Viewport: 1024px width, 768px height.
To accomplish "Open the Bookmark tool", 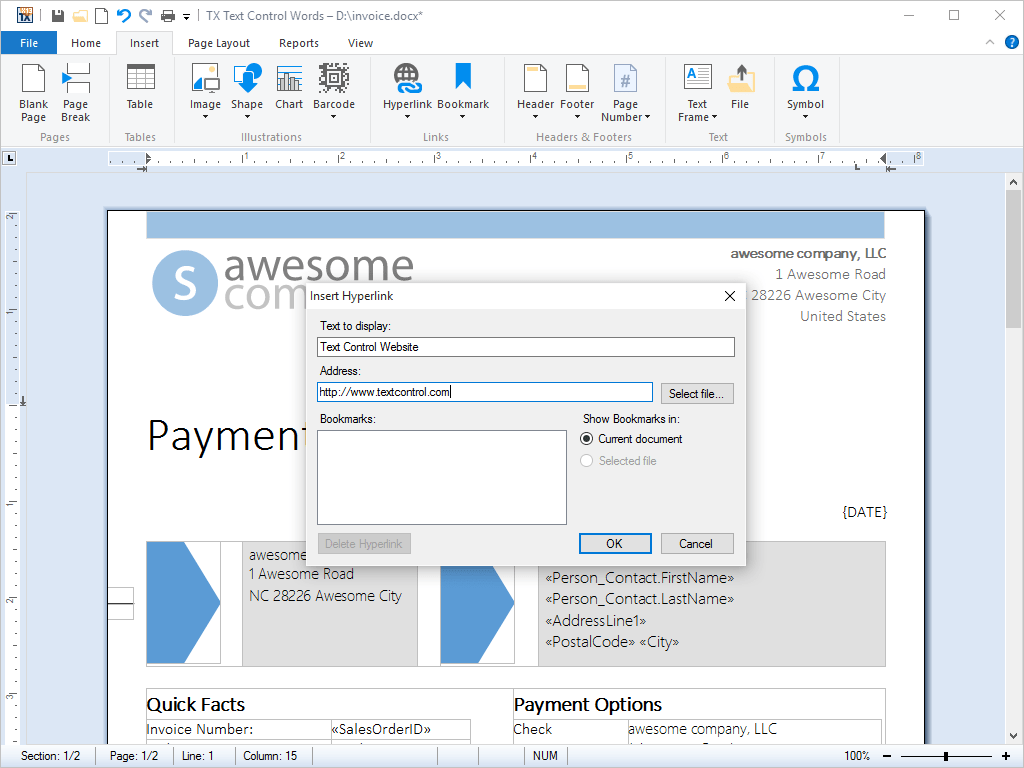I will point(463,90).
